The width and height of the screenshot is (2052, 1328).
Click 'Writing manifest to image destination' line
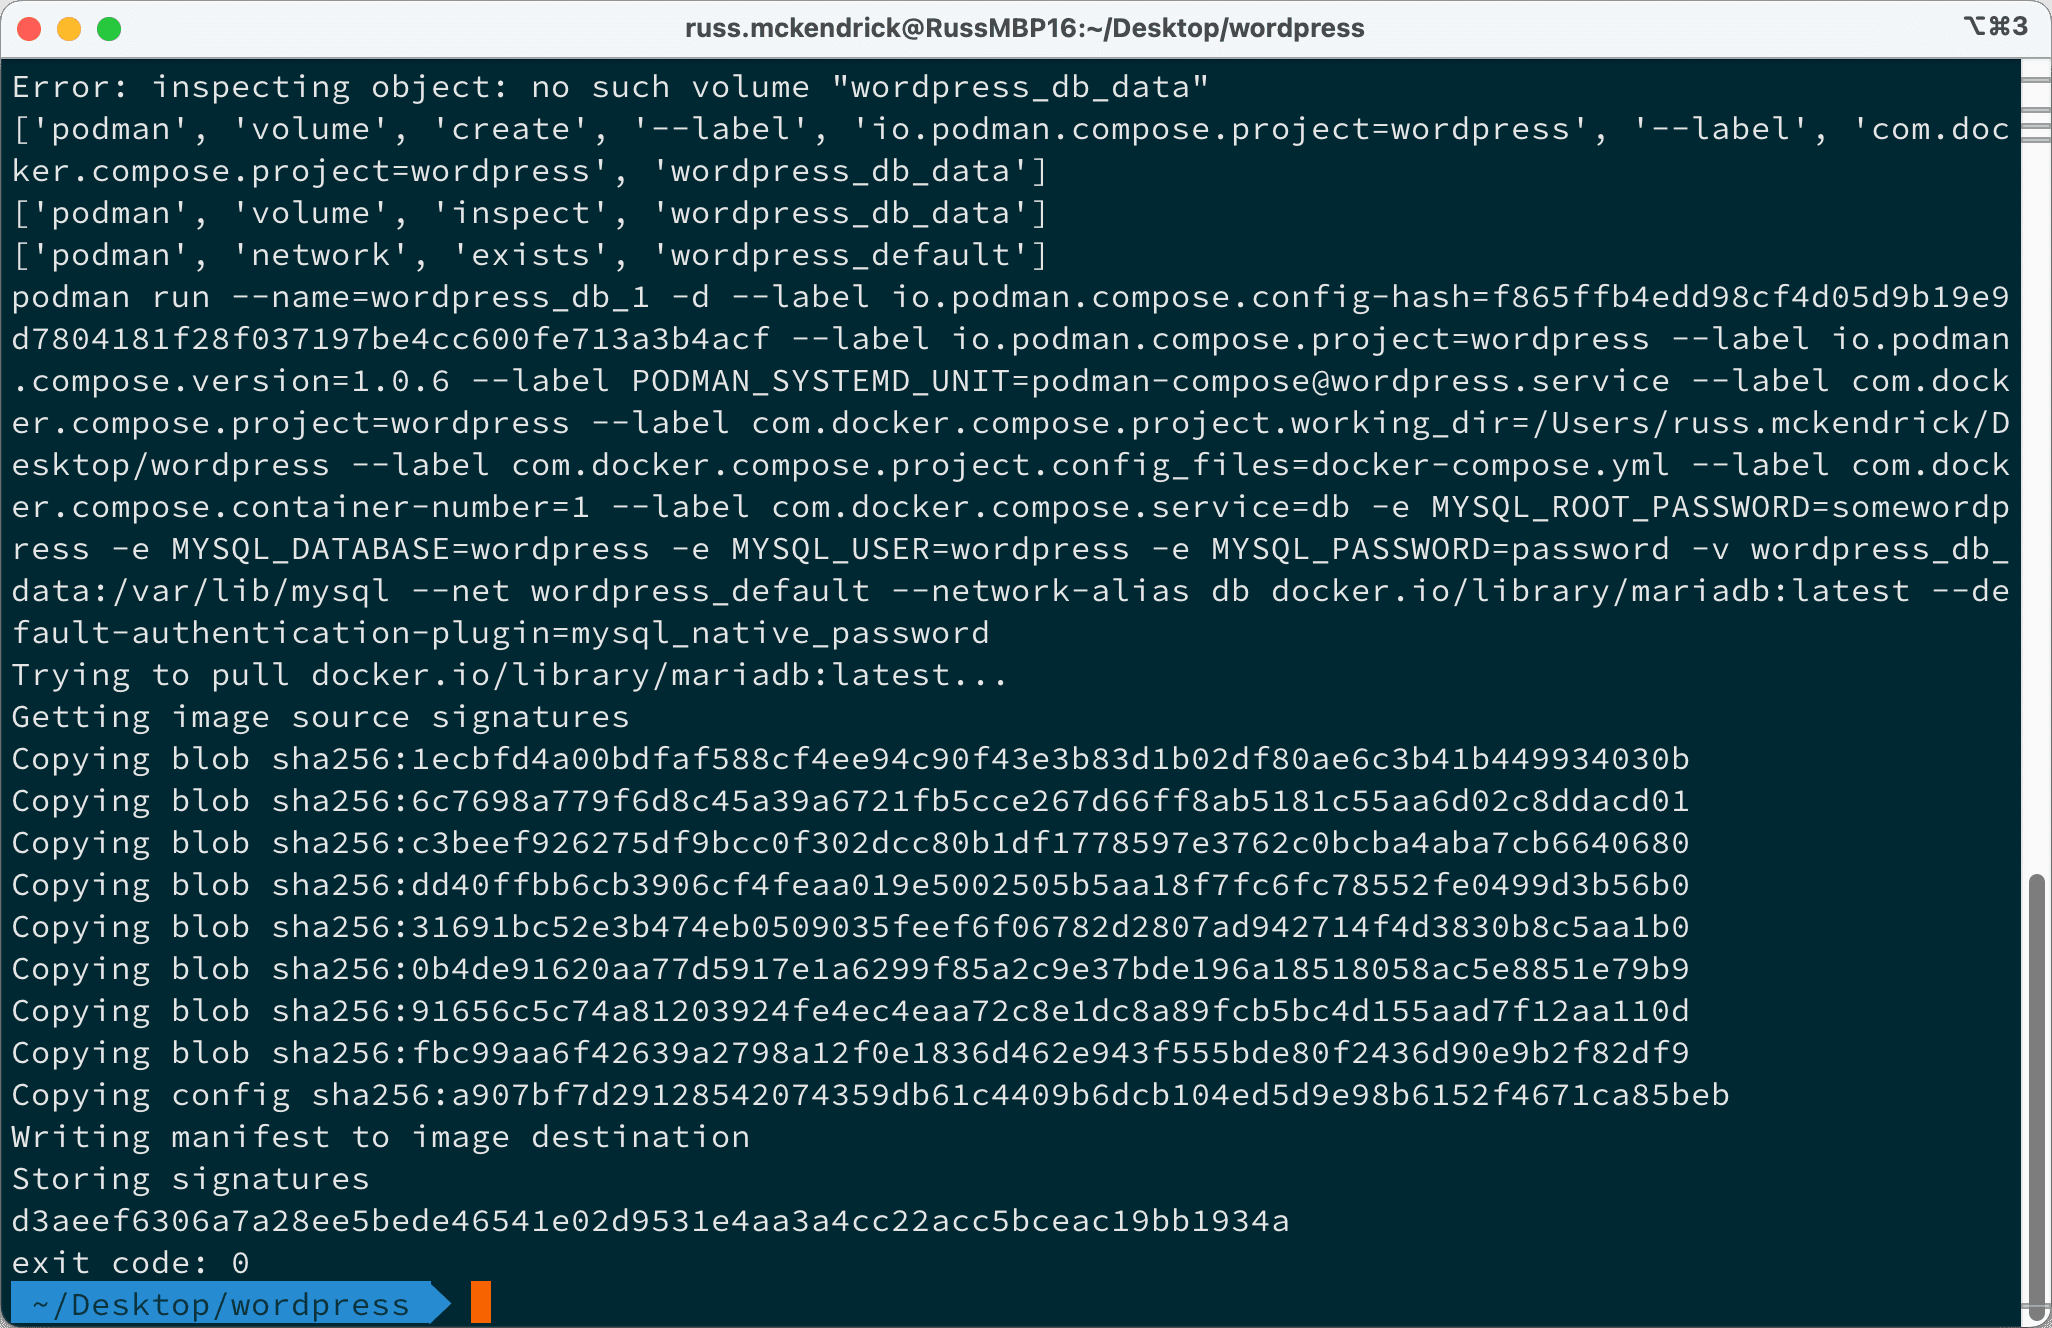(381, 1136)
